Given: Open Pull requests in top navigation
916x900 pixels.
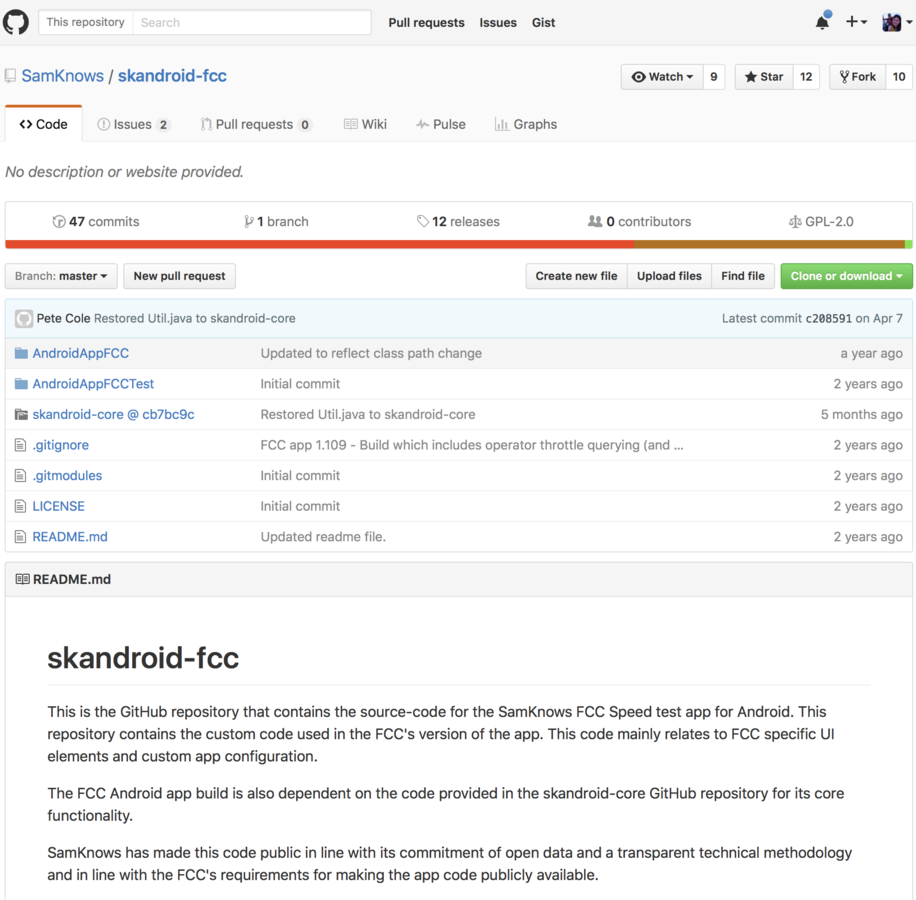Looking at the screenshot, I should (426, 22).
